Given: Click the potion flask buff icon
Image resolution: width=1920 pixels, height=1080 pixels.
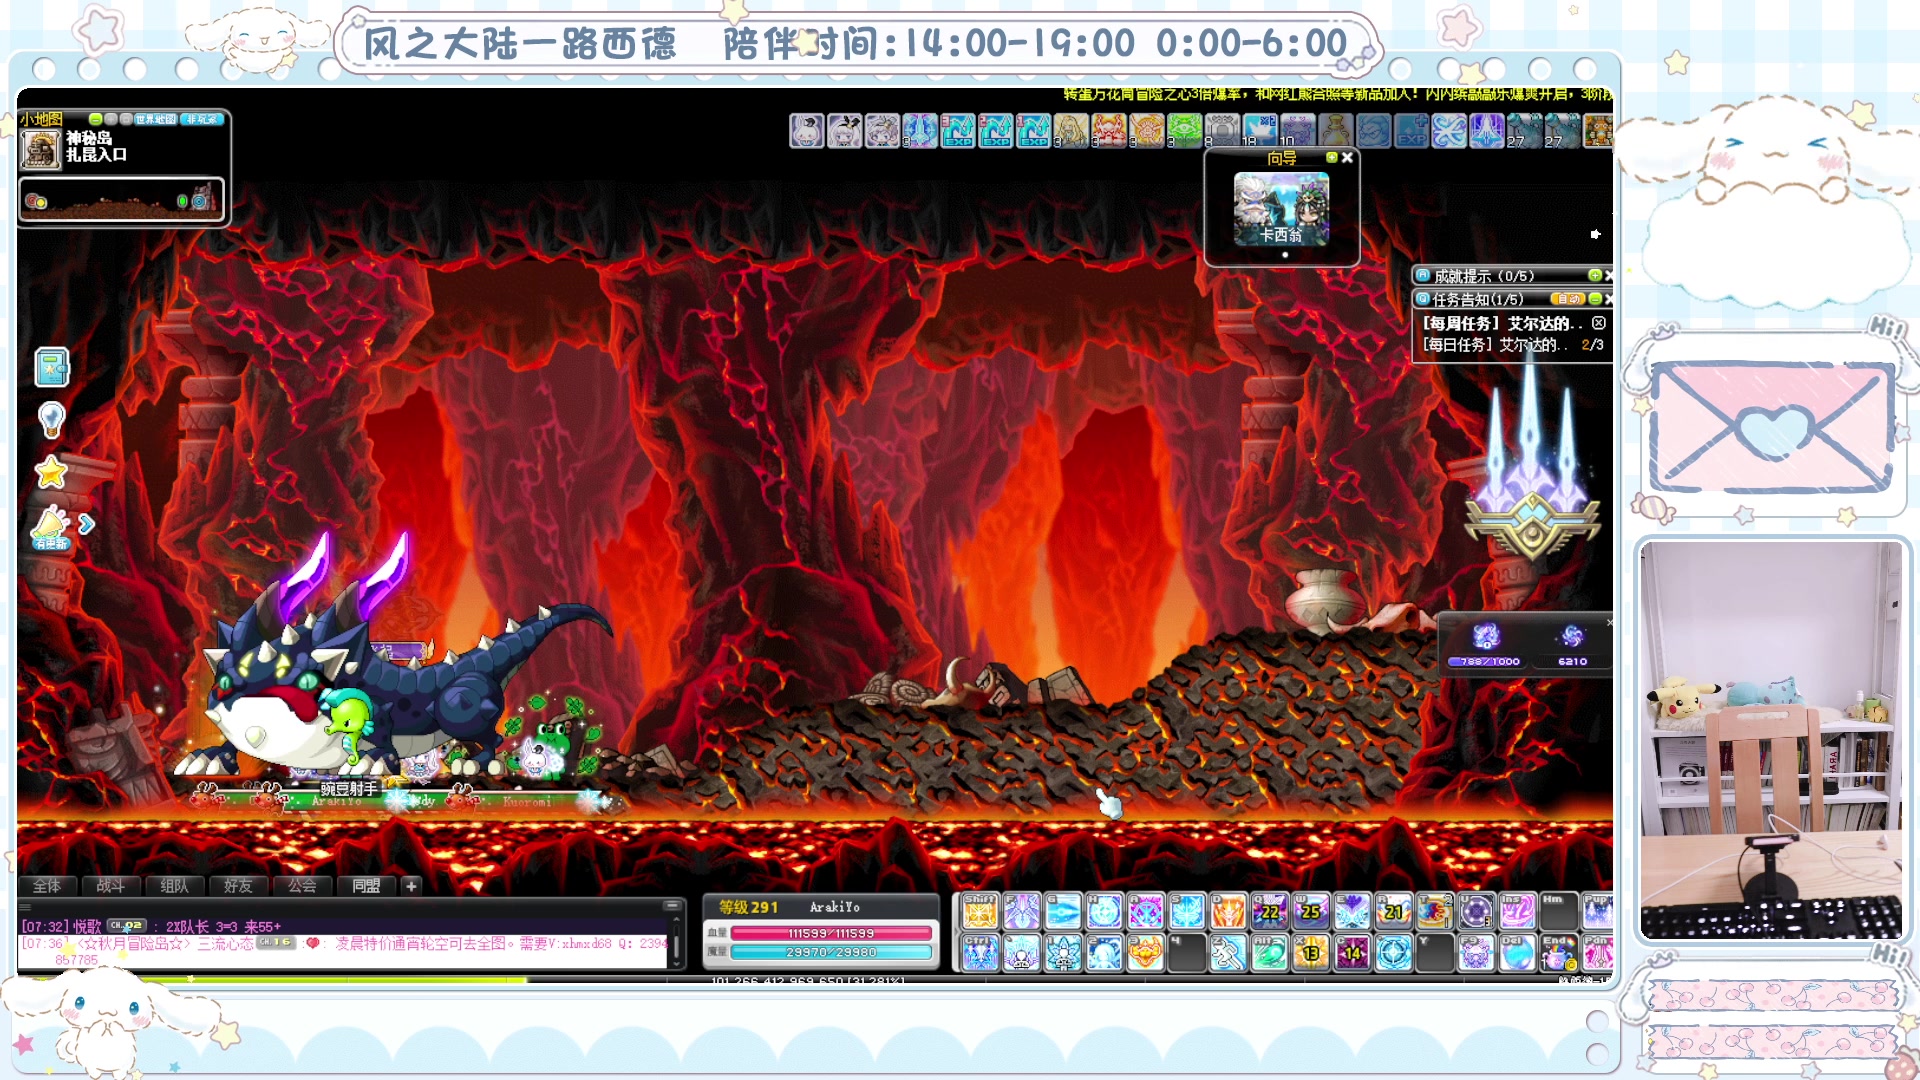Looking at the screenshot, I should pos(1336,130).
